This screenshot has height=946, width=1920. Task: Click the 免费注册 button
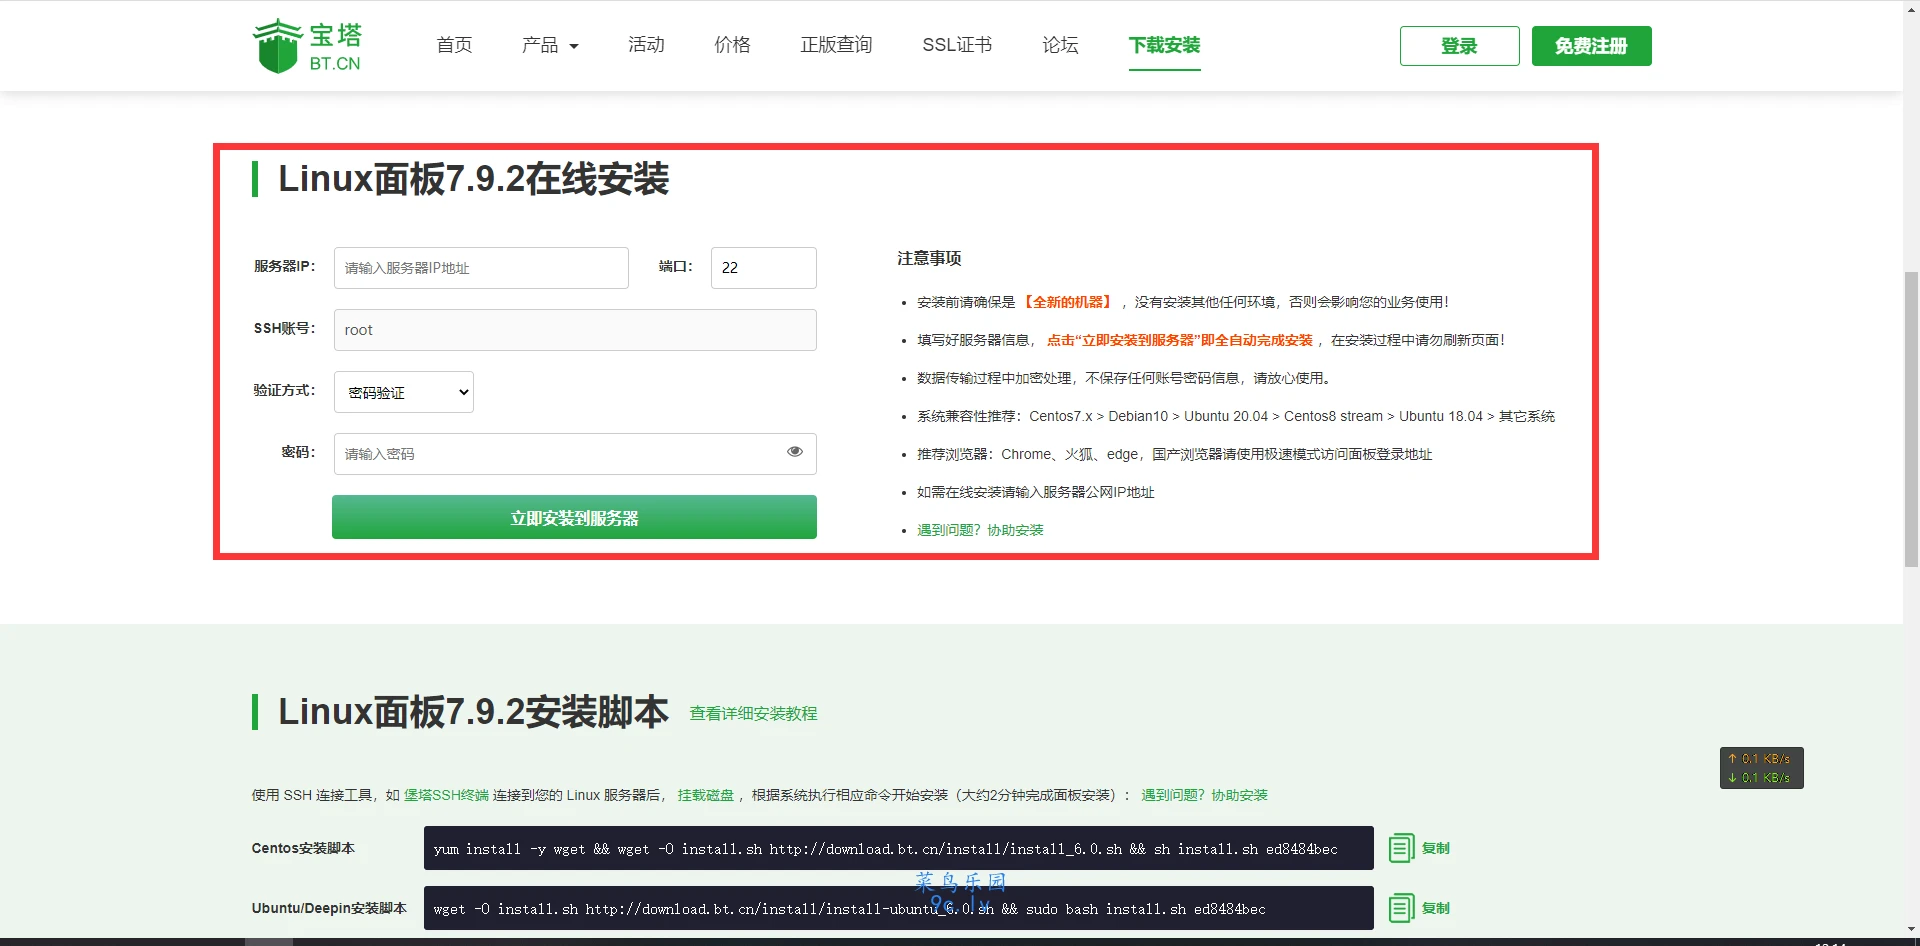[1591, 46]
